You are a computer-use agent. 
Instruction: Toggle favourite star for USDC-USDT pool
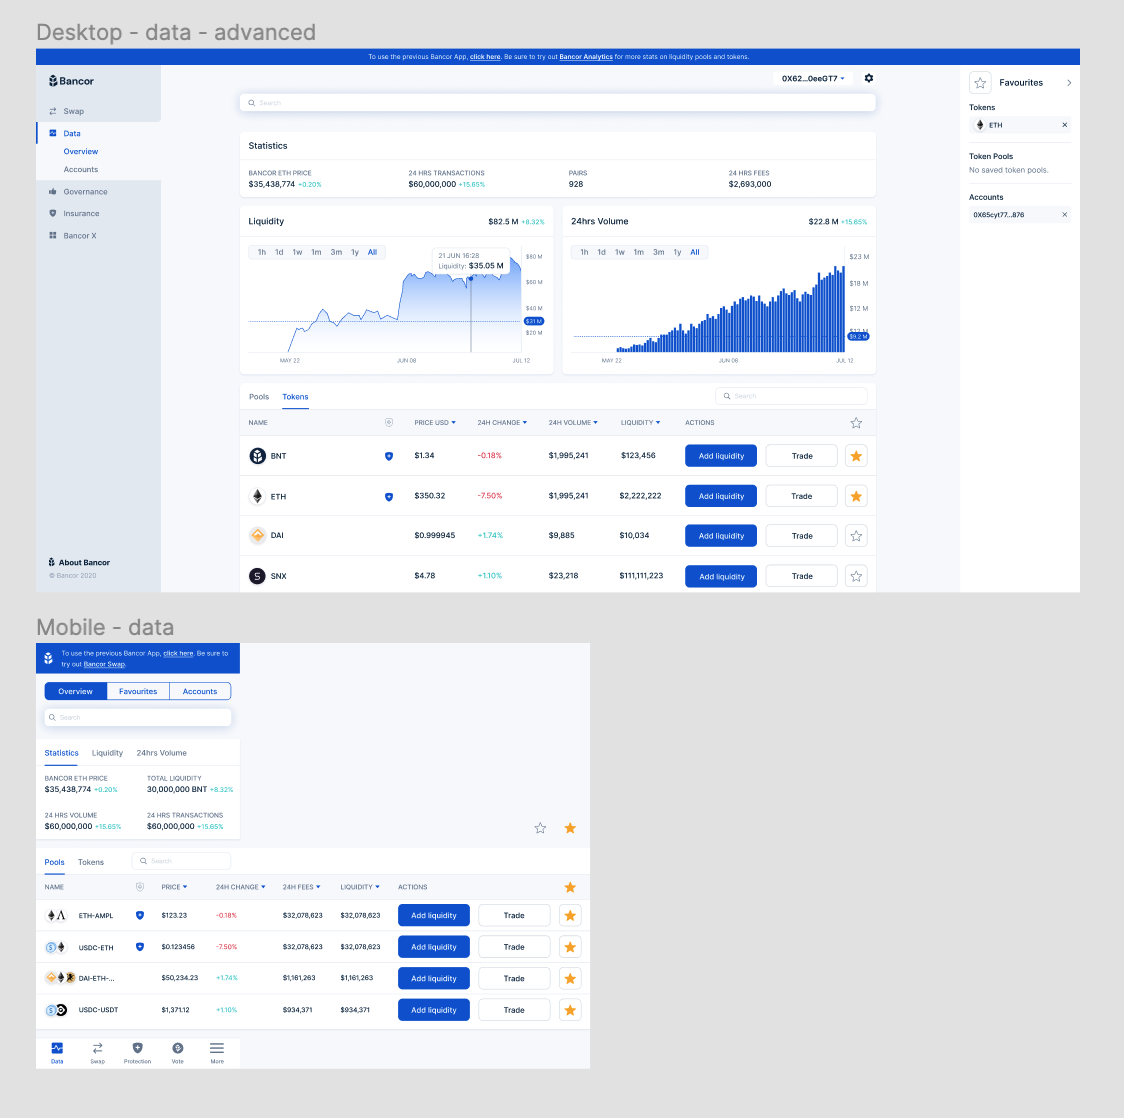[x=570, y=1010]
